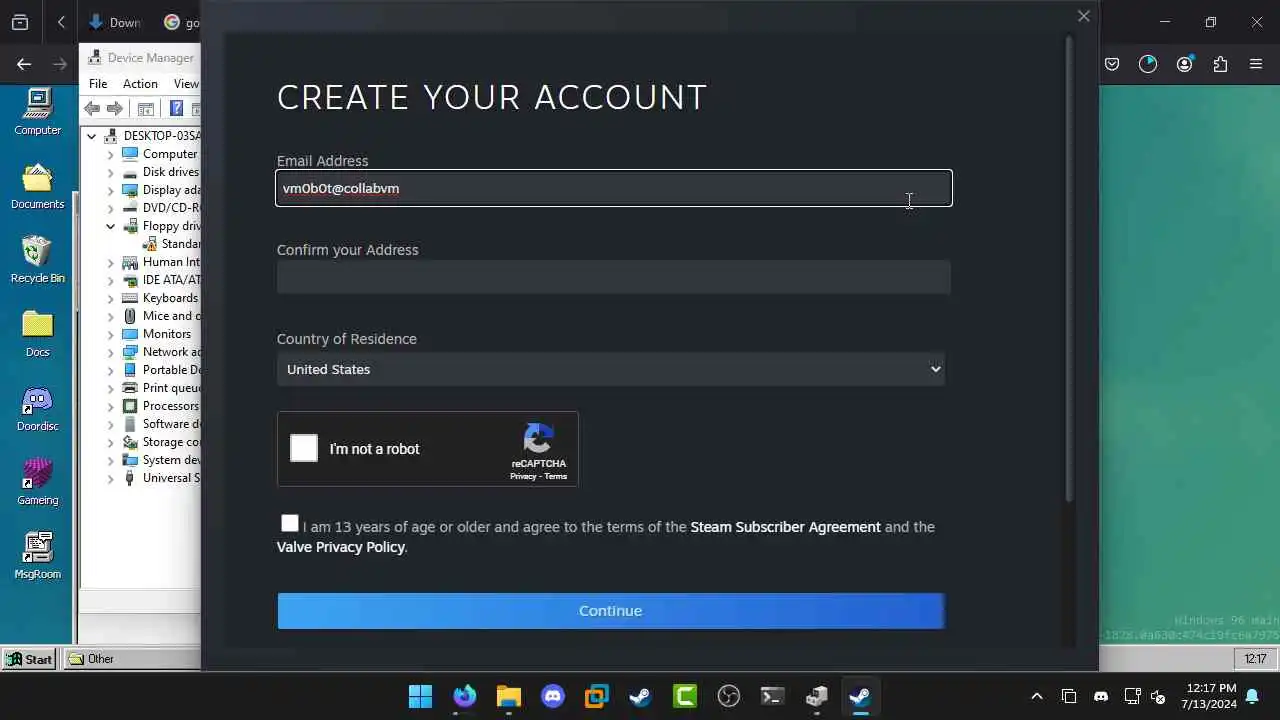1280x720 pixels.
Task: Open Documents folder desktop icon
Action: (x=38, y=186)
